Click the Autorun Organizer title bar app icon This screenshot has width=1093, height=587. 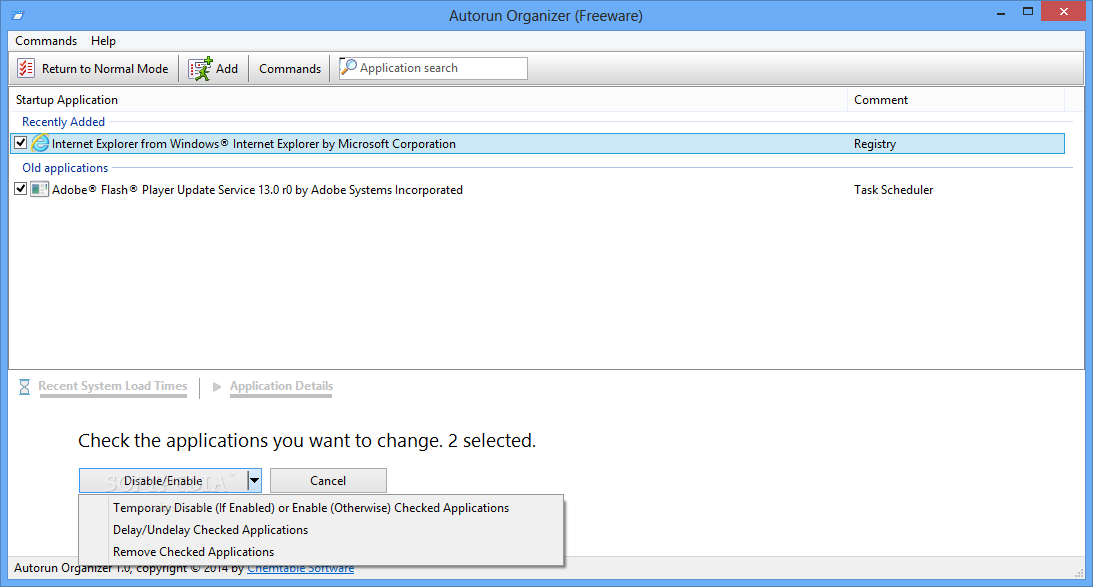17,15
